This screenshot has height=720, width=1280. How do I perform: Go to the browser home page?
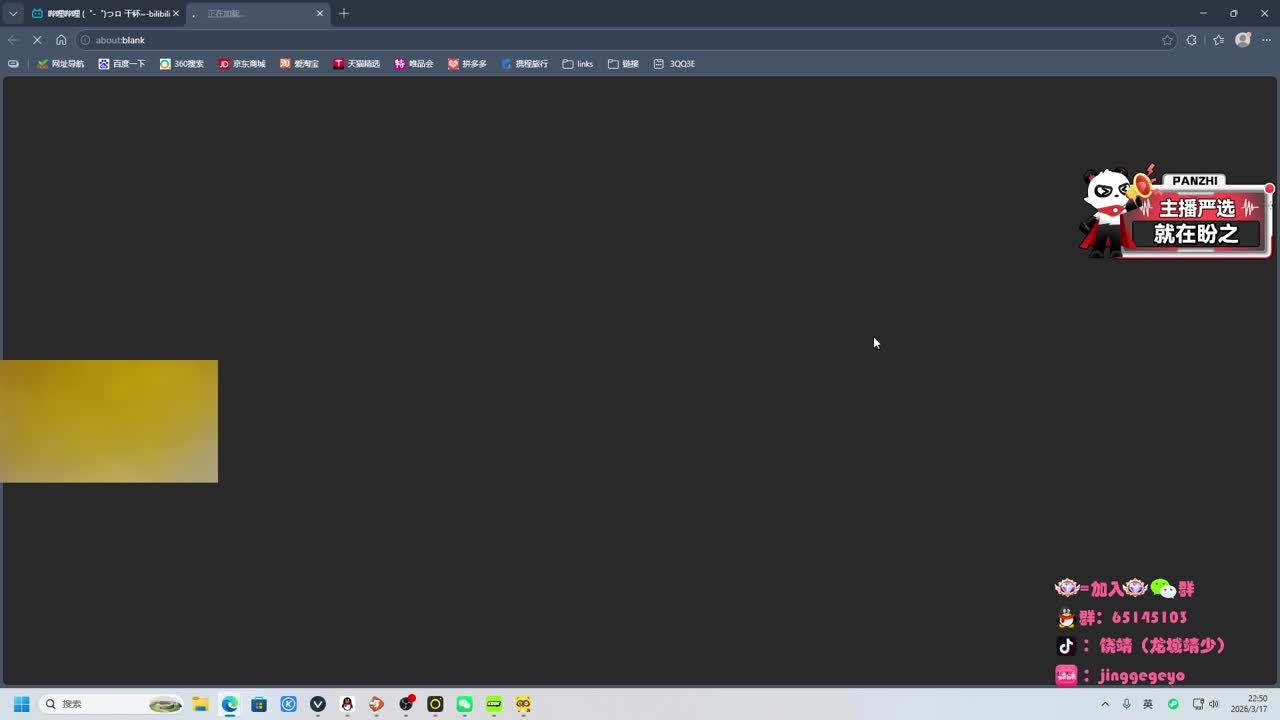tap(61, 40)
